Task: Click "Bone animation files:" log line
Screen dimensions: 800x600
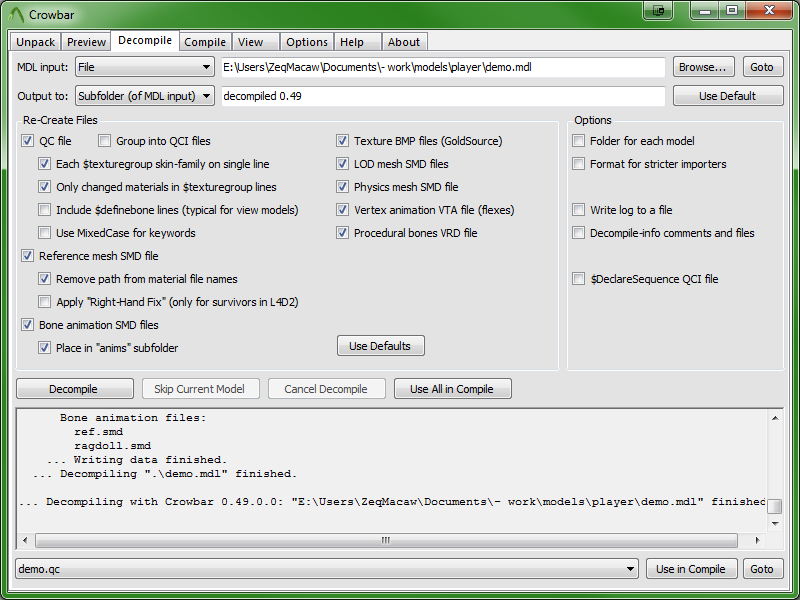Action: [x=133, y=418]
